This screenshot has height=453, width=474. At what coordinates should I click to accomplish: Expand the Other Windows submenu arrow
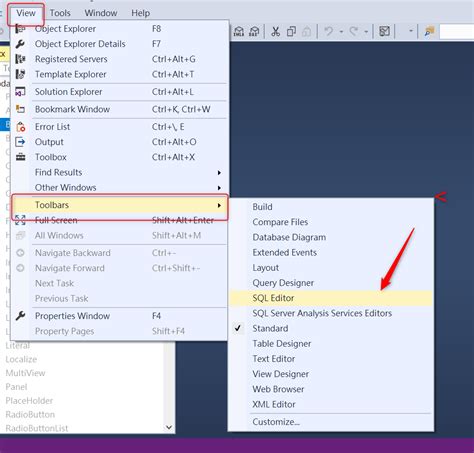(219, 188)
